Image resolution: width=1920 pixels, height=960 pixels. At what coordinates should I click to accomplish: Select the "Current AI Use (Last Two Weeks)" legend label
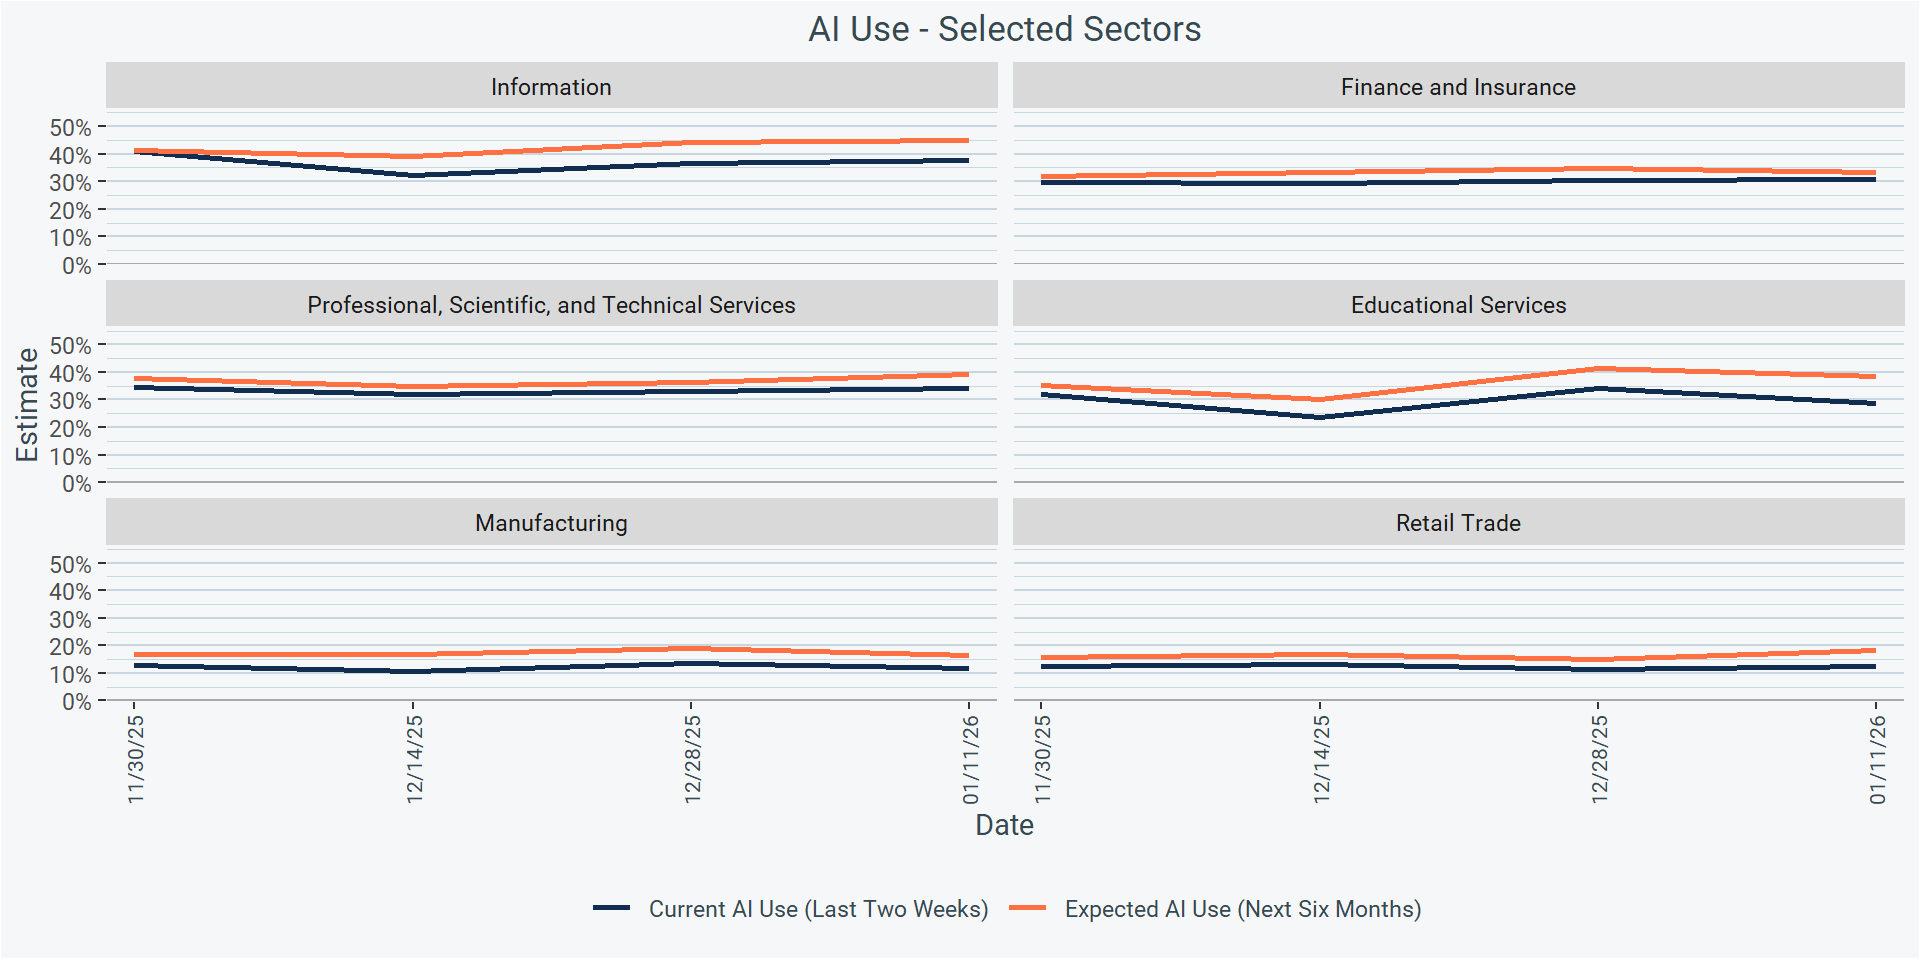pos(818,909)
